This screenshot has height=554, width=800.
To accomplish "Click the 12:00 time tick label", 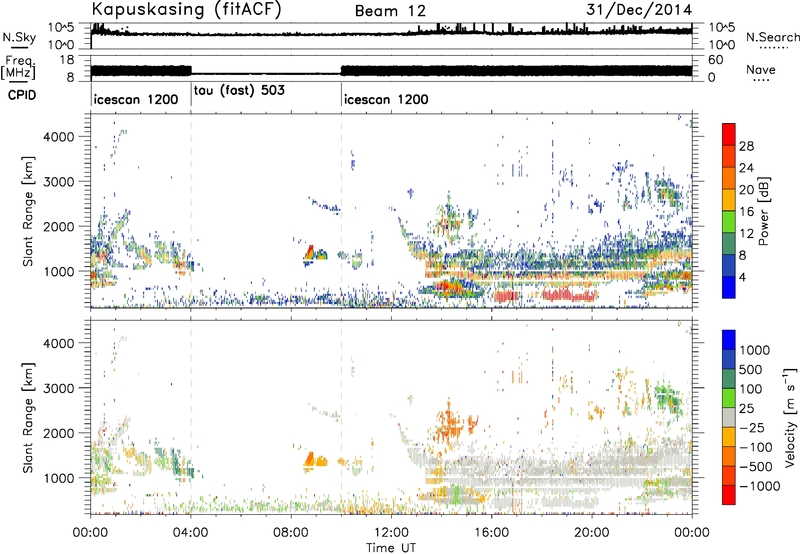I will click(x=391, y=533).
